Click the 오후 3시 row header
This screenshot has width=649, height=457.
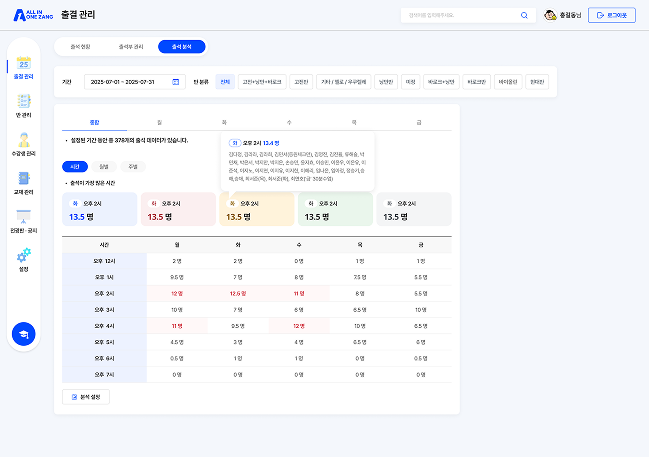[104, 310]
